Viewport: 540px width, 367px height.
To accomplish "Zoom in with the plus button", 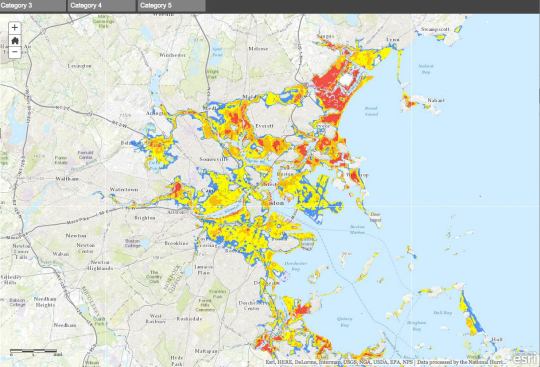I will click(x=14, y=27).
